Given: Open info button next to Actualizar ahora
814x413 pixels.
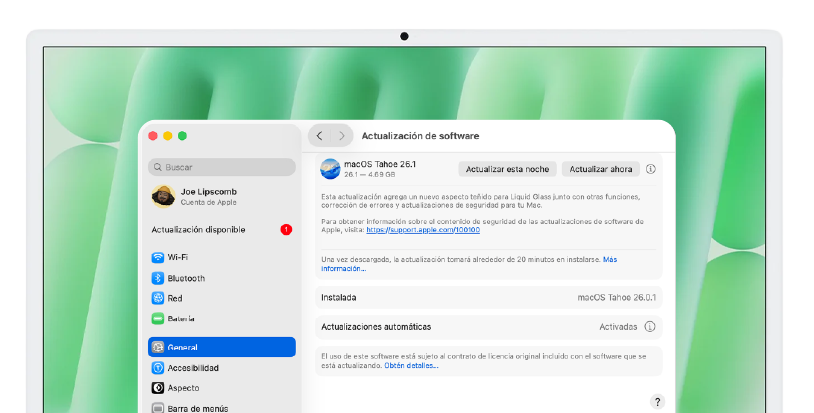Looking at the screenshot, I should (650, 169).
